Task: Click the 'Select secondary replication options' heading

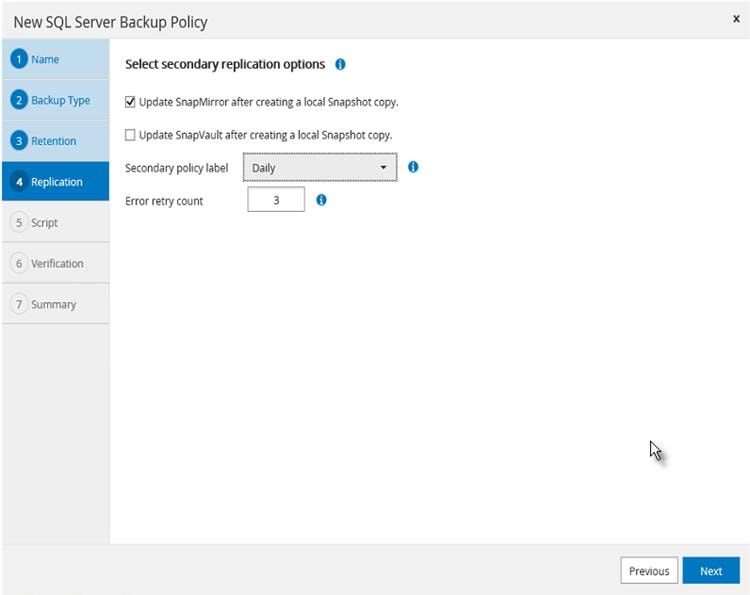Action: pos(225,65)
